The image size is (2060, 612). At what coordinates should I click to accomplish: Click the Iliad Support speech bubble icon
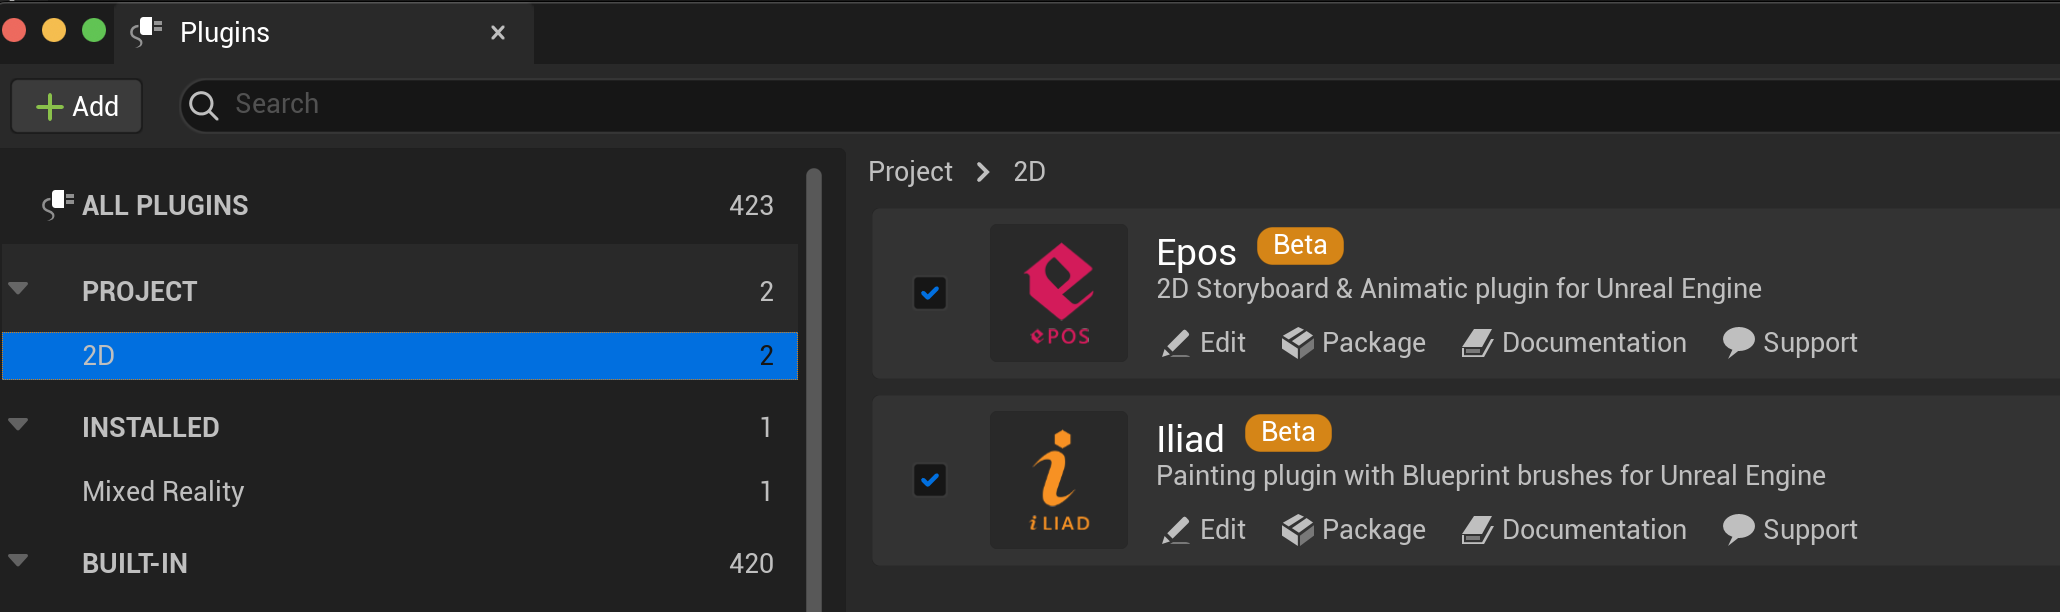pos(1739,529)
